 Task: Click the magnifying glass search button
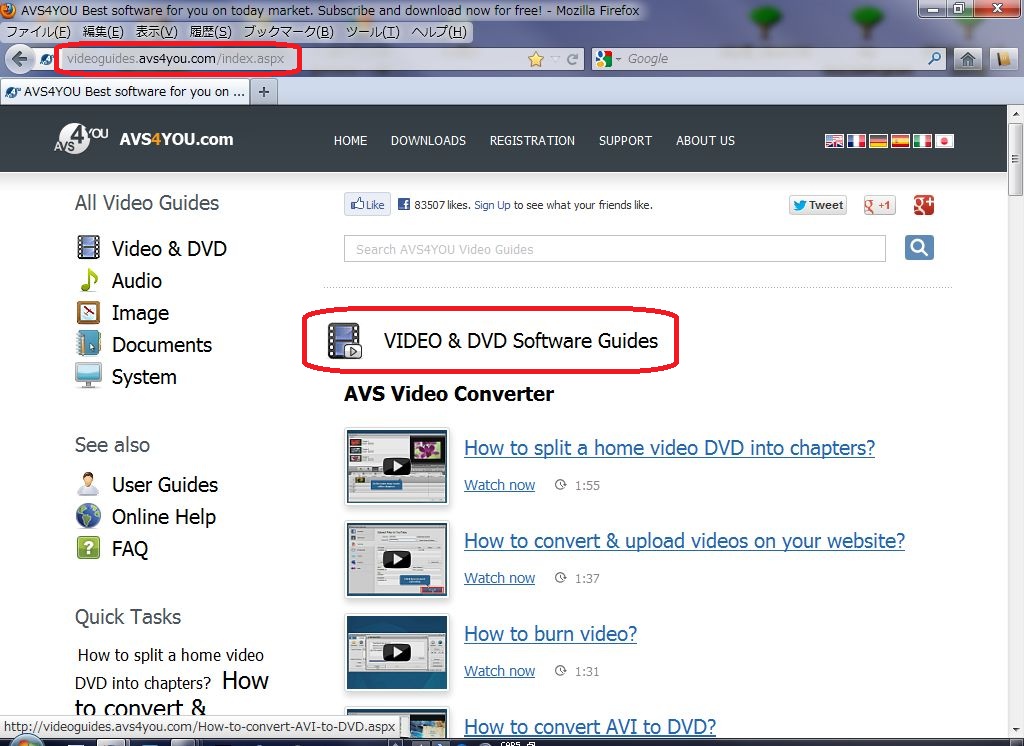click(x=918, y=247)
